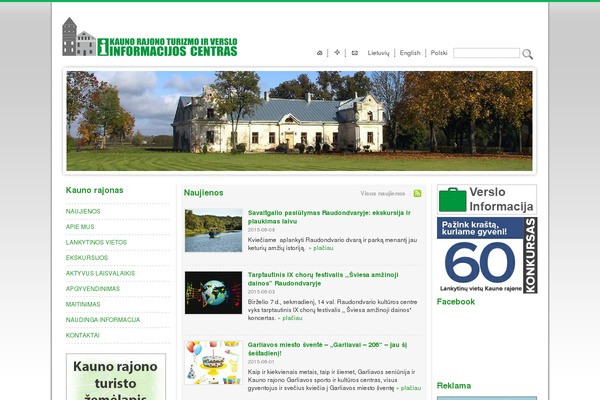Click plačiau link under choir festival article

click(x=292, y=318)
